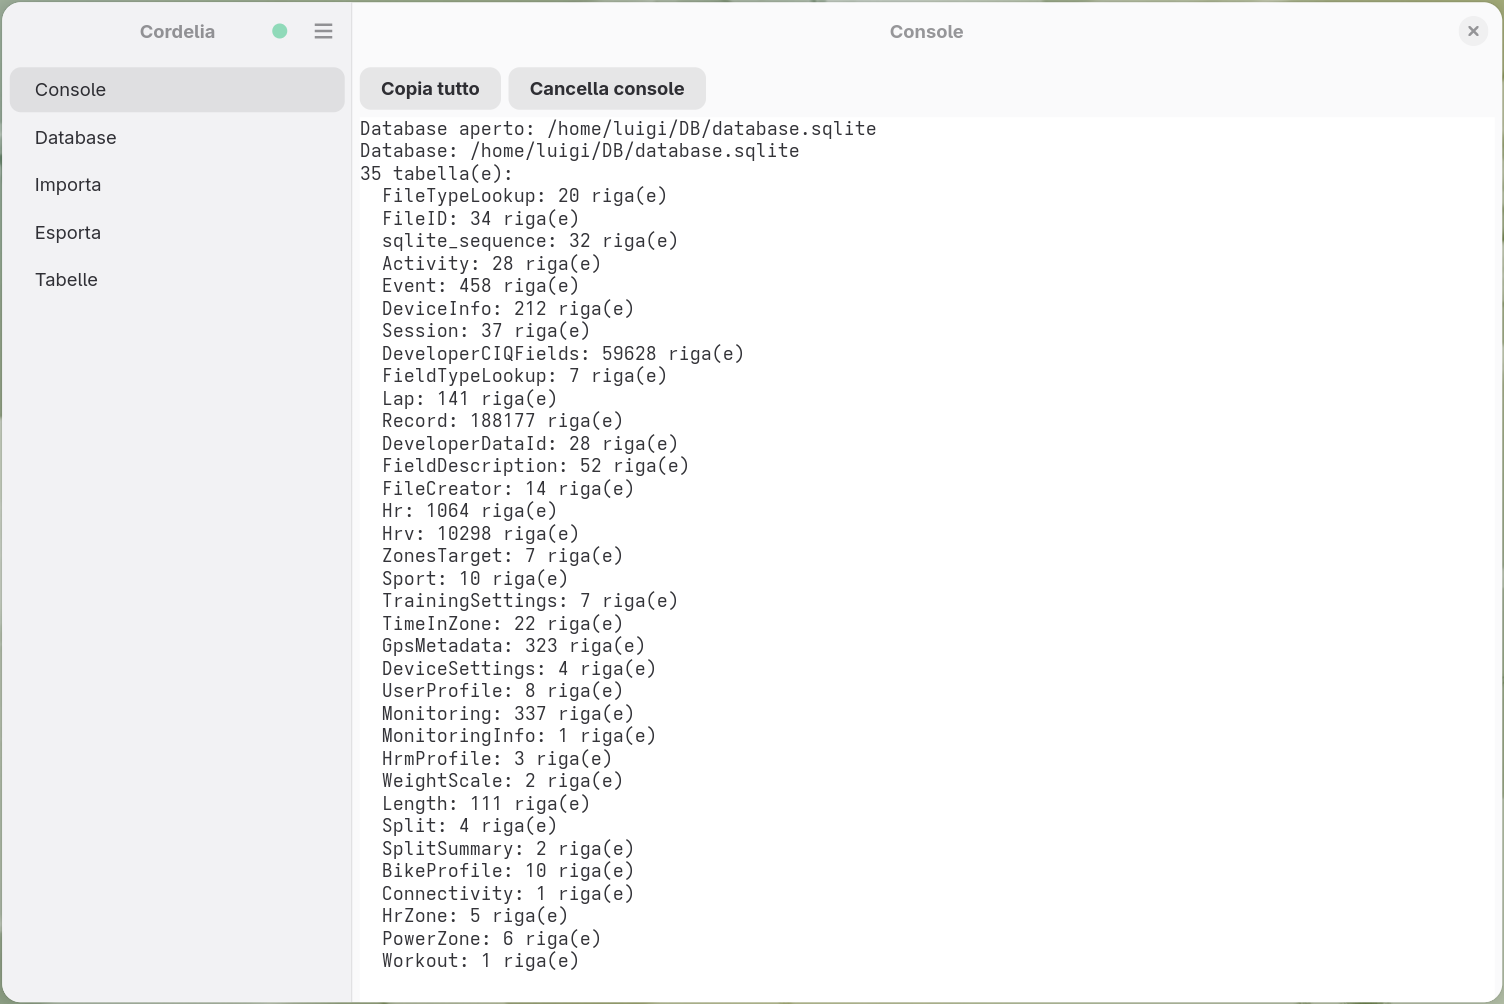Image resolution: width=1504 pixels, height=1004 pixels.
Task: Click the 'Sport: 10 riga(e)' line
Action: (475, 579)
